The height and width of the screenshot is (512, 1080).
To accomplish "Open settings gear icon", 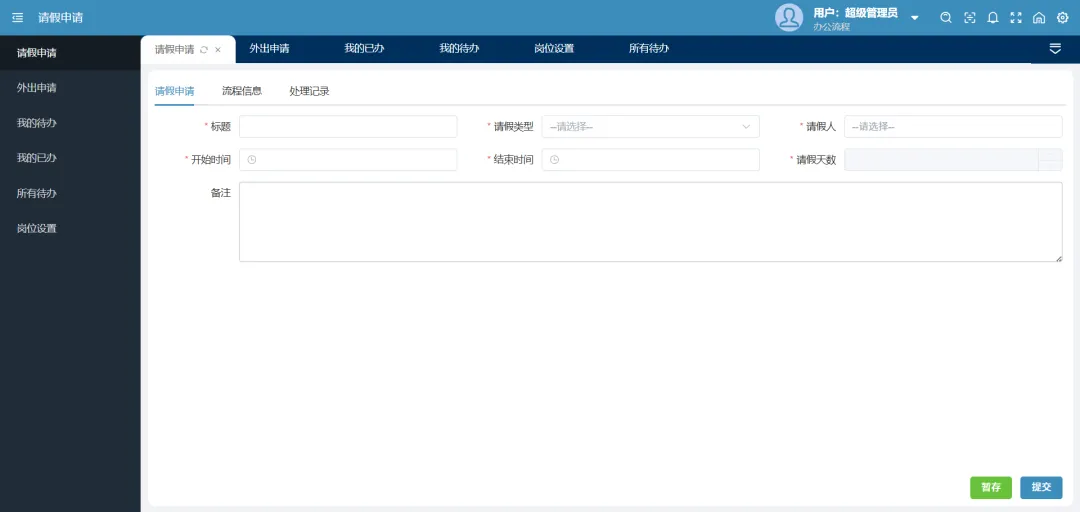I will pos(1062,18).
